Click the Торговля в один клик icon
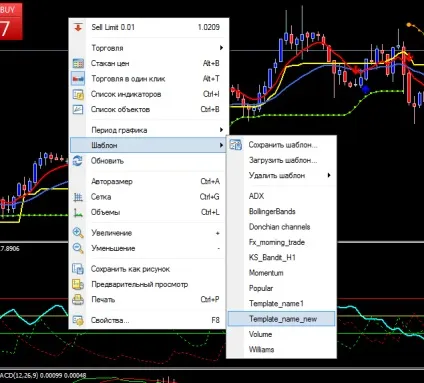 (78, 79)
